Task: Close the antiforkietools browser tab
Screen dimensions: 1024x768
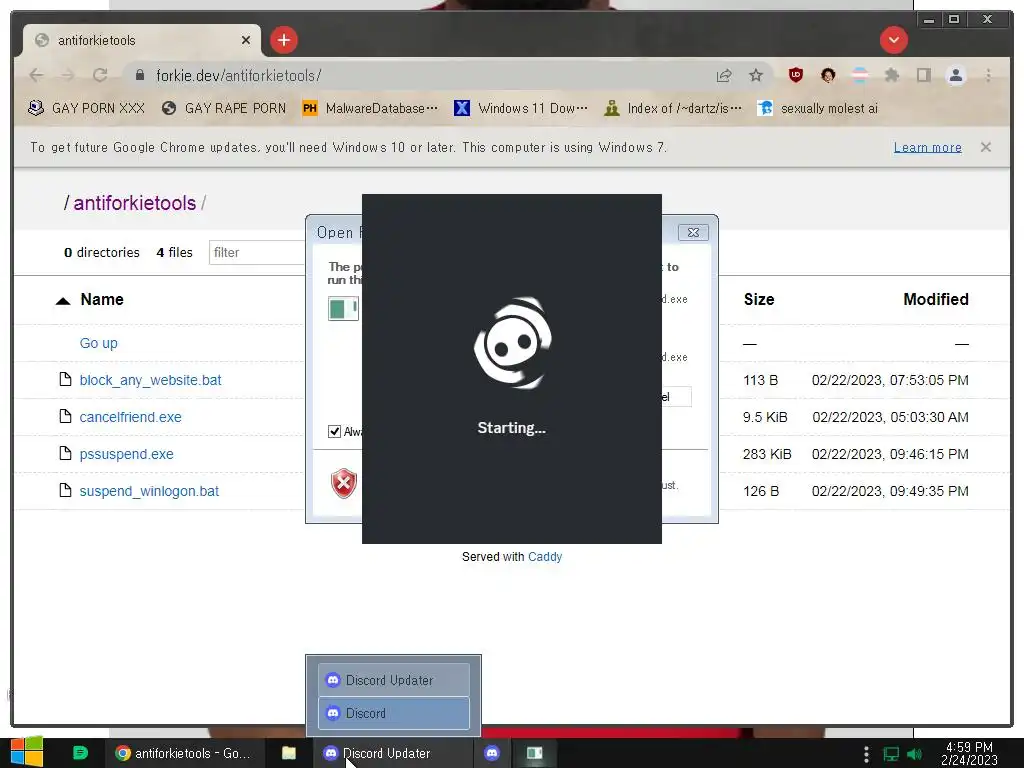Action: [246, 40]
